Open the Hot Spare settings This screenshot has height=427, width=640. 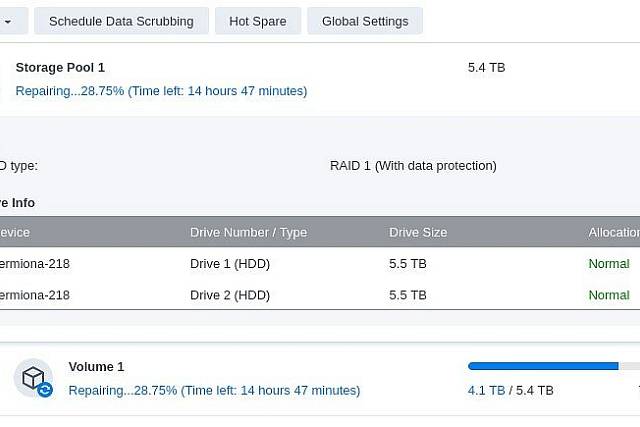point(257,21)
